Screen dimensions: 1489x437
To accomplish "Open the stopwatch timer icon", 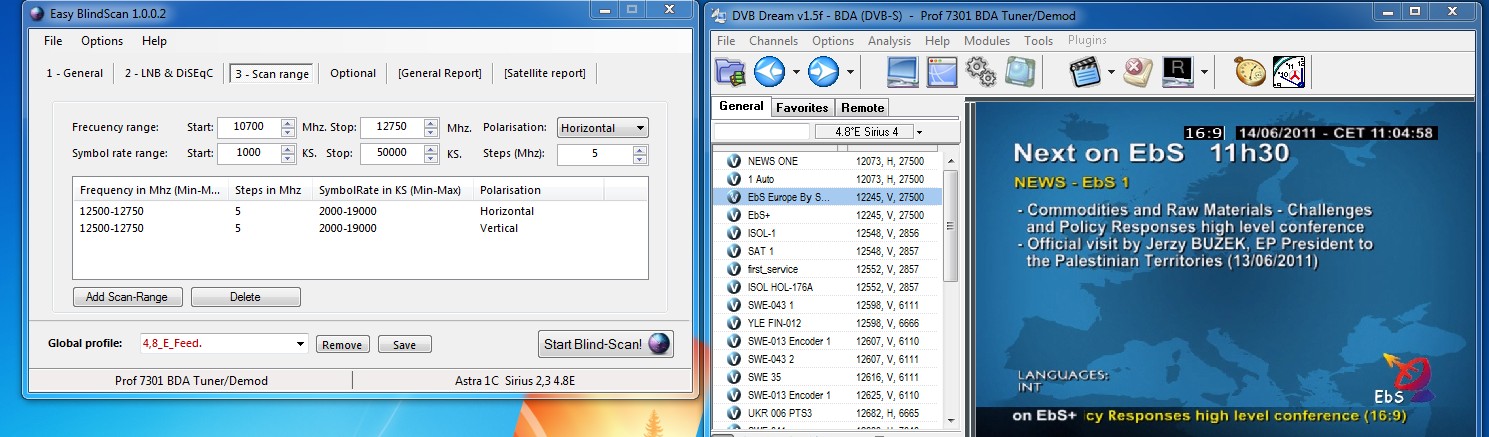I will (1249, 72).
